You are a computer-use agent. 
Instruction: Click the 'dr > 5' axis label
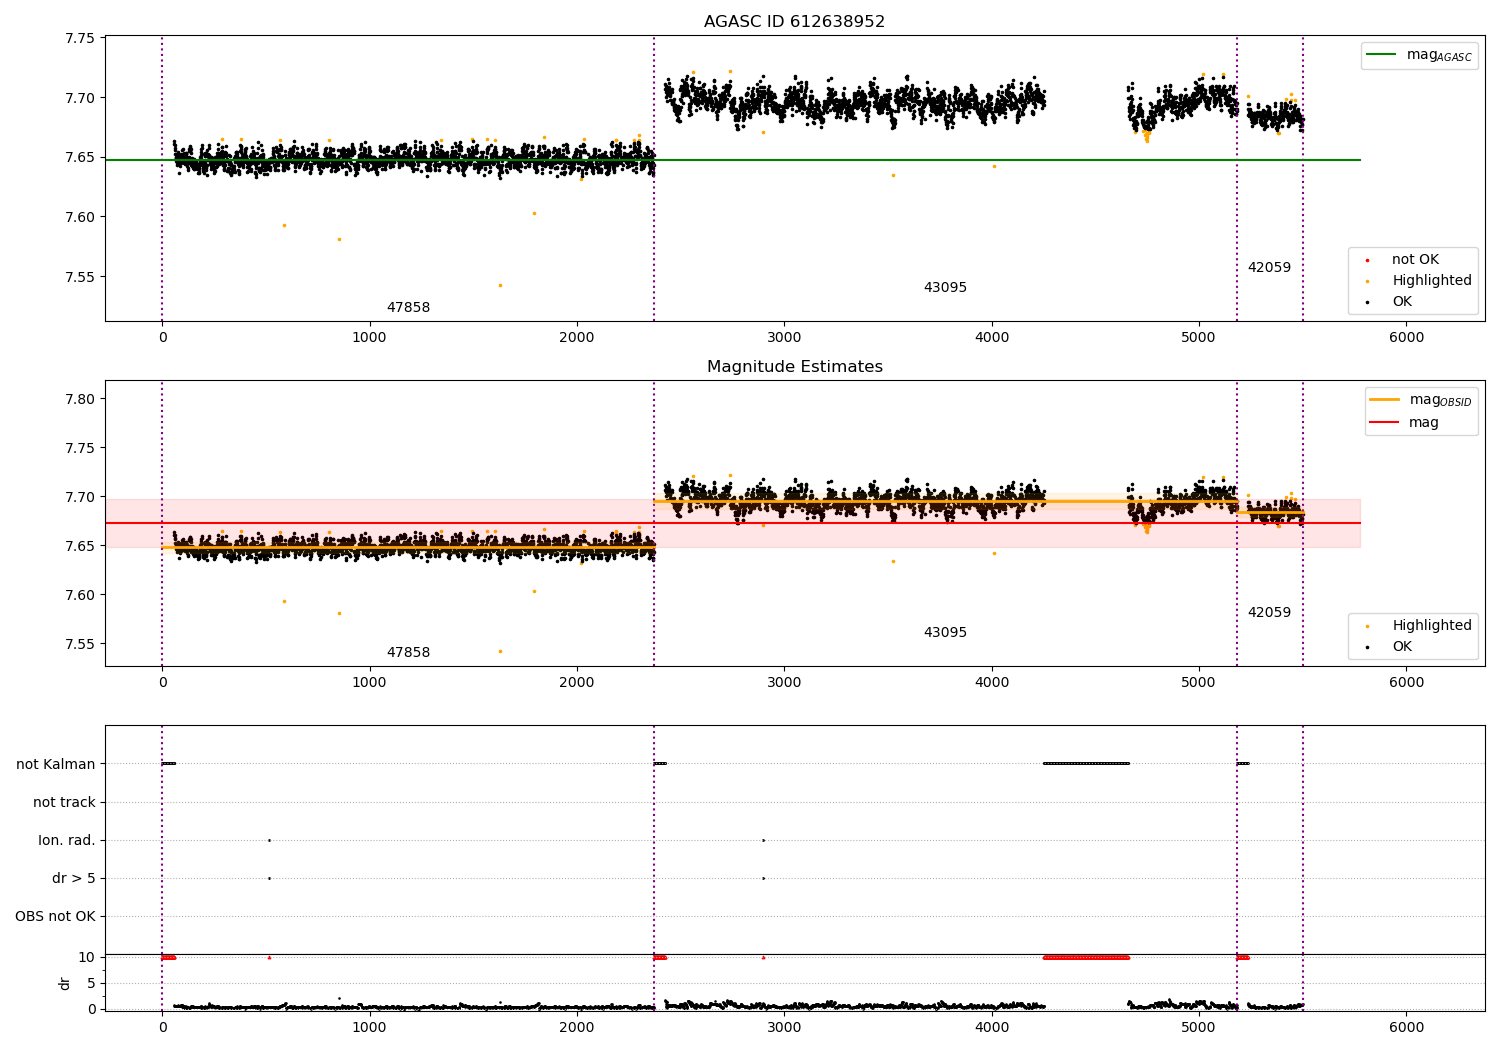pos(74,878)
